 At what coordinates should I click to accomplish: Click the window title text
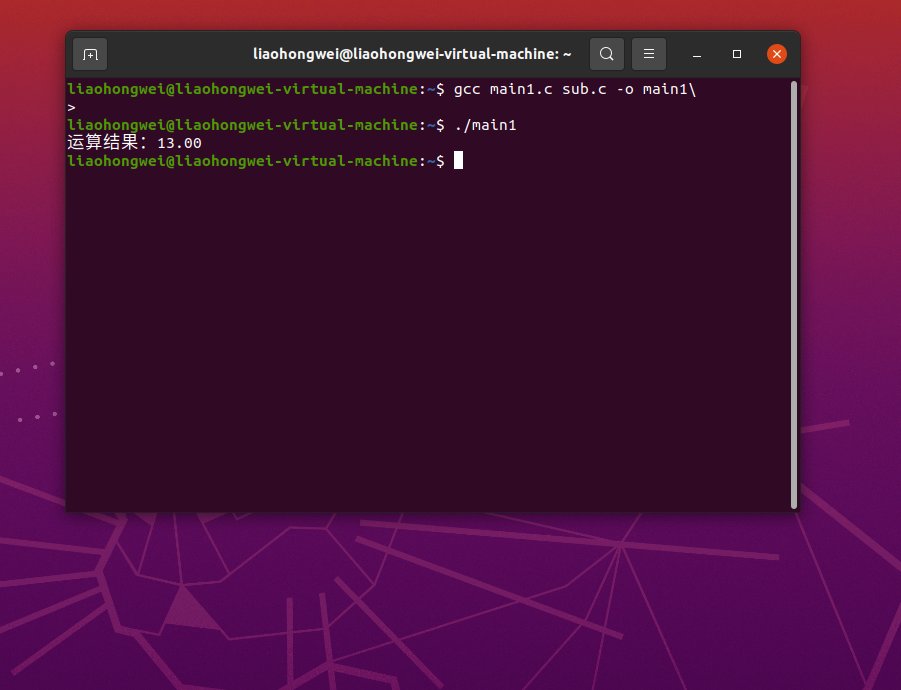[412, 54]
